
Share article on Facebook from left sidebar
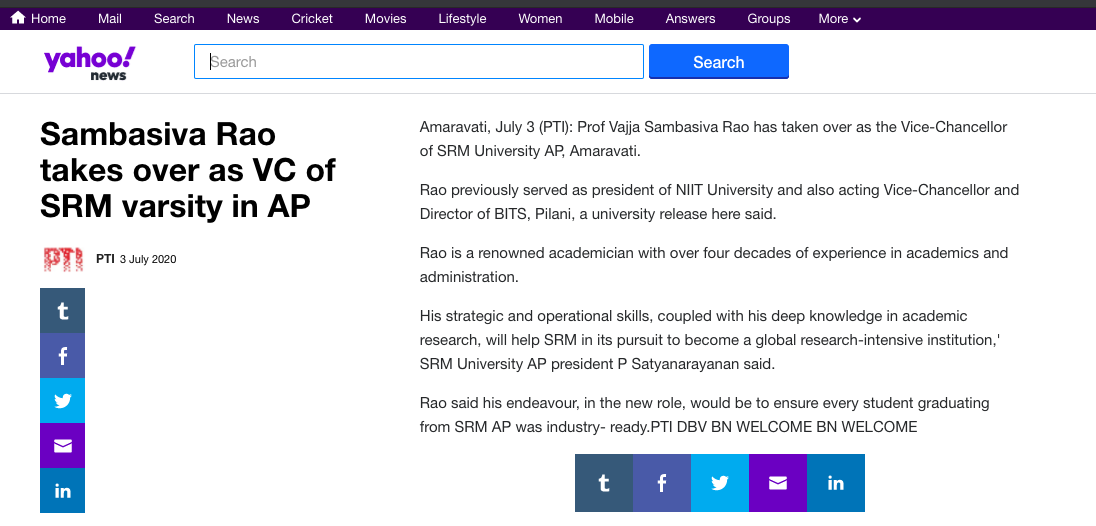coord(62,355)
